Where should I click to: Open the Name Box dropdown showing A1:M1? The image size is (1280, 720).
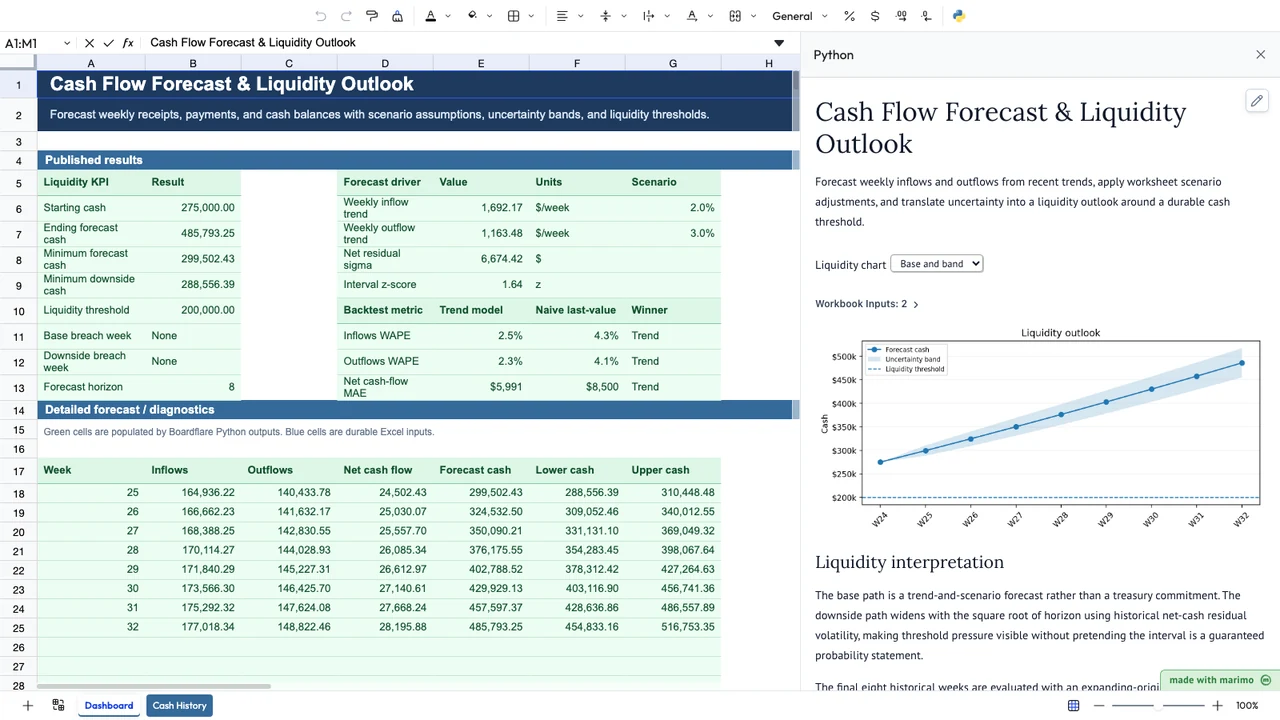(67, 43)
